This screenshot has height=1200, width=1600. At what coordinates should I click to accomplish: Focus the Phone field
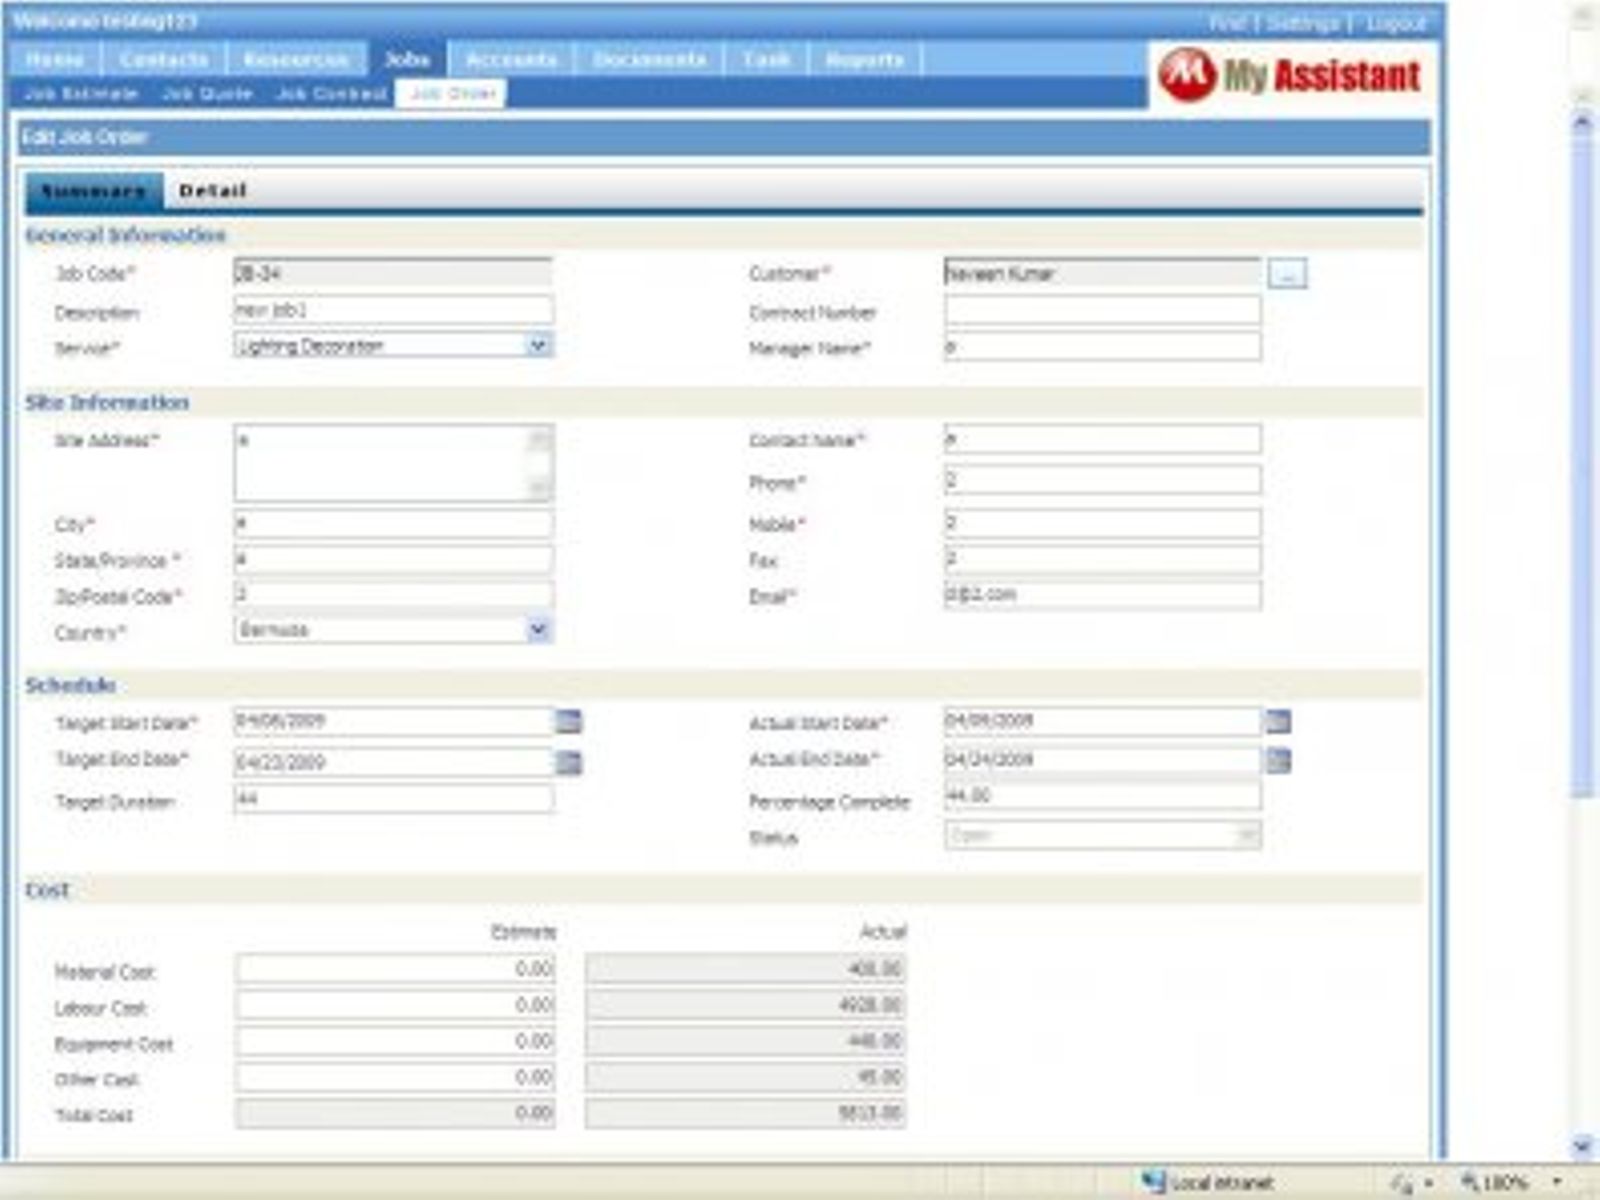(x=1102, y=481)
